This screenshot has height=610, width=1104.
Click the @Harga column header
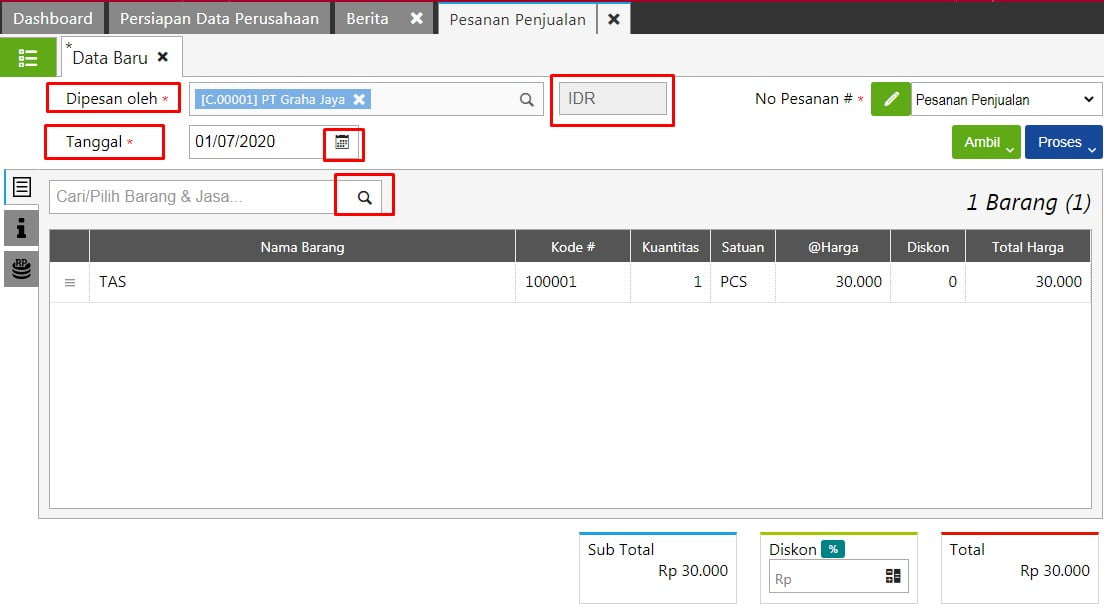(833, 247)
